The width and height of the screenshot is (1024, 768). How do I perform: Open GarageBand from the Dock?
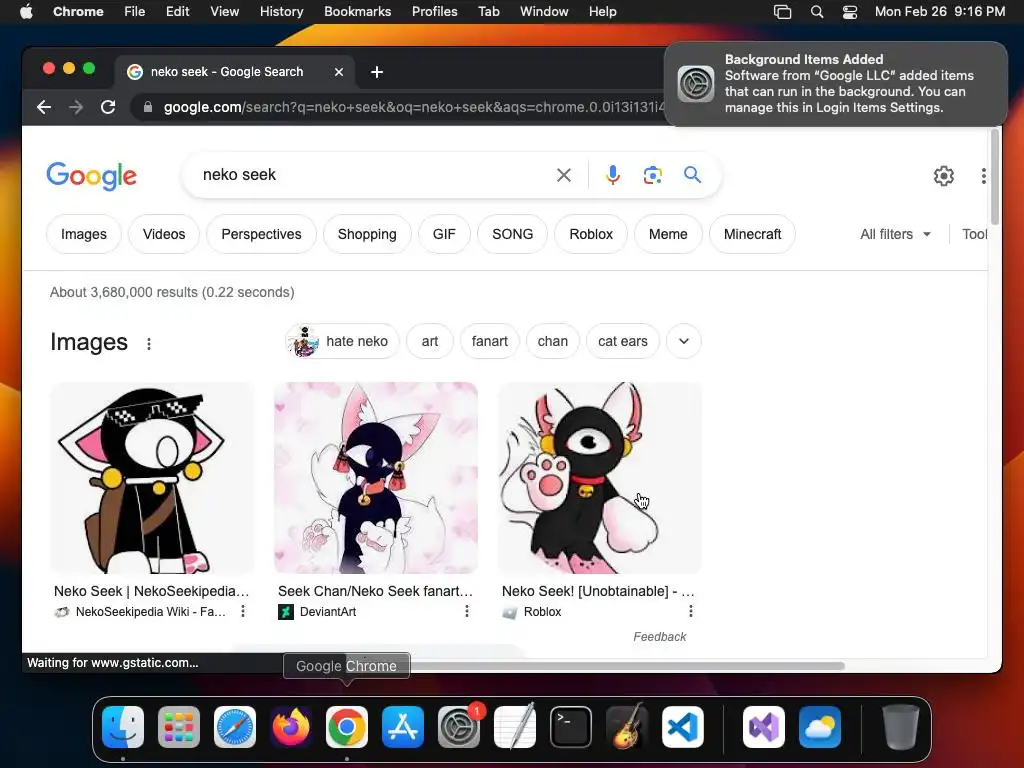[x=627, y=727]
